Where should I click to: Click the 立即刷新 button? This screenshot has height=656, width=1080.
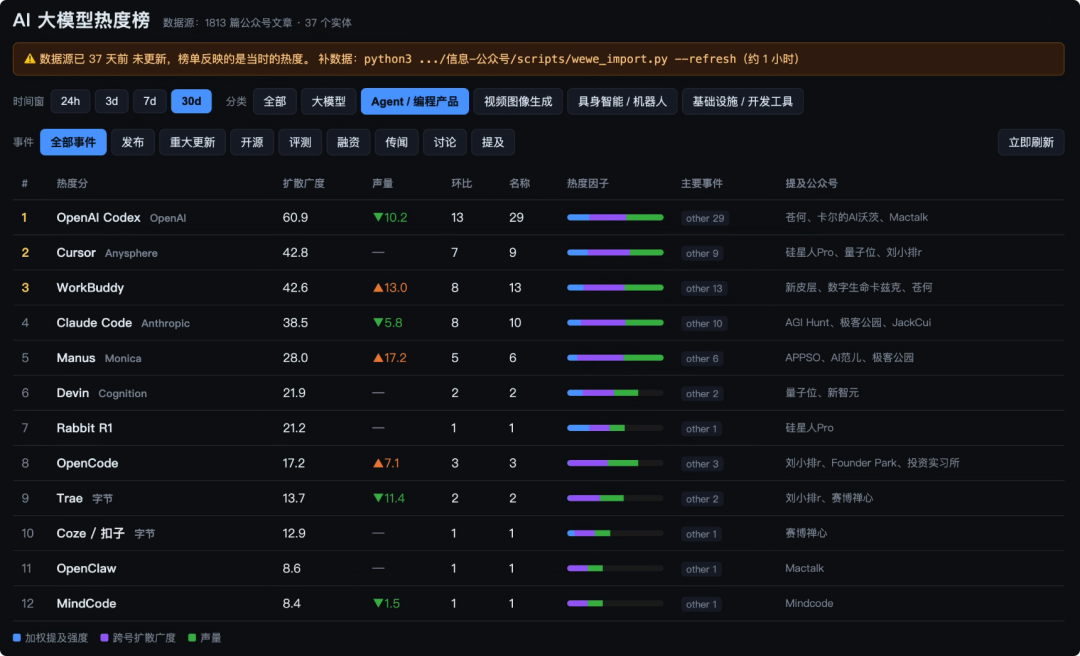point(1031,142)
